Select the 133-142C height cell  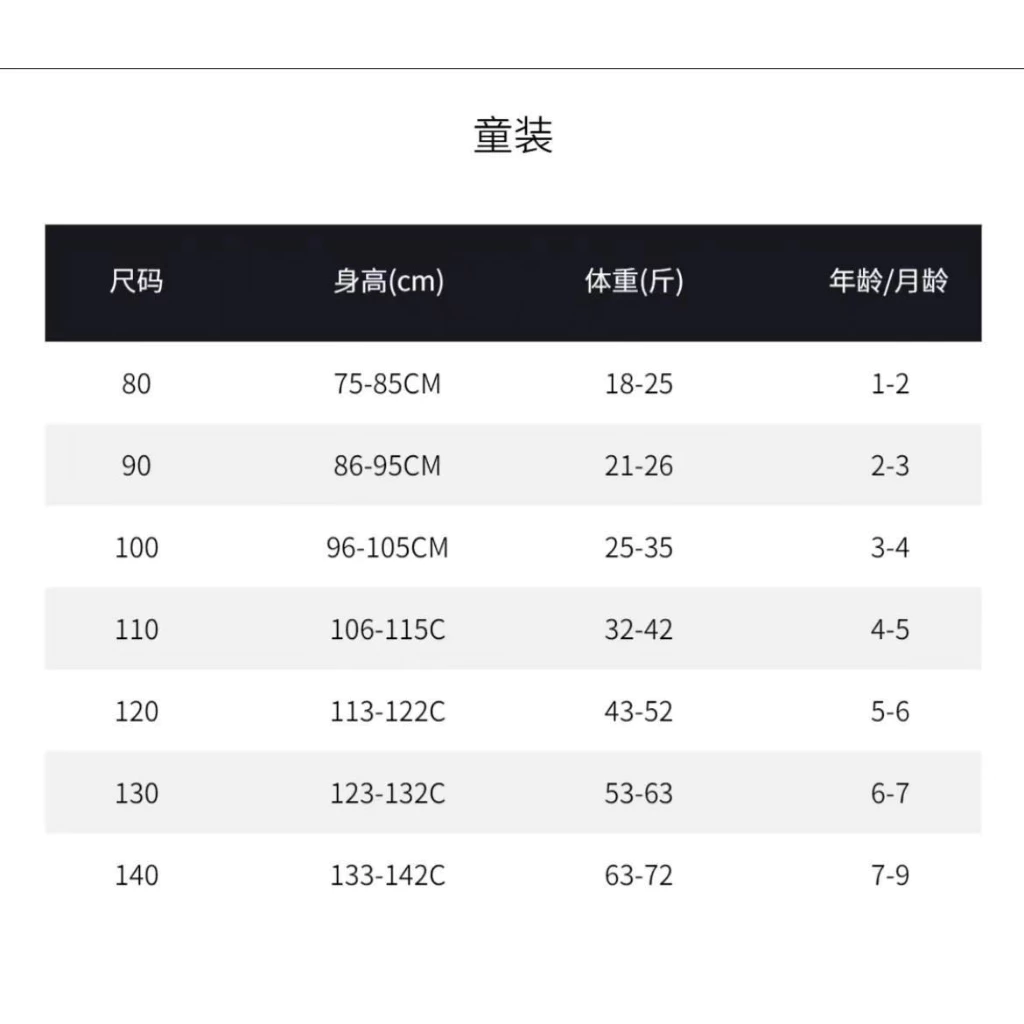[387, 875]
